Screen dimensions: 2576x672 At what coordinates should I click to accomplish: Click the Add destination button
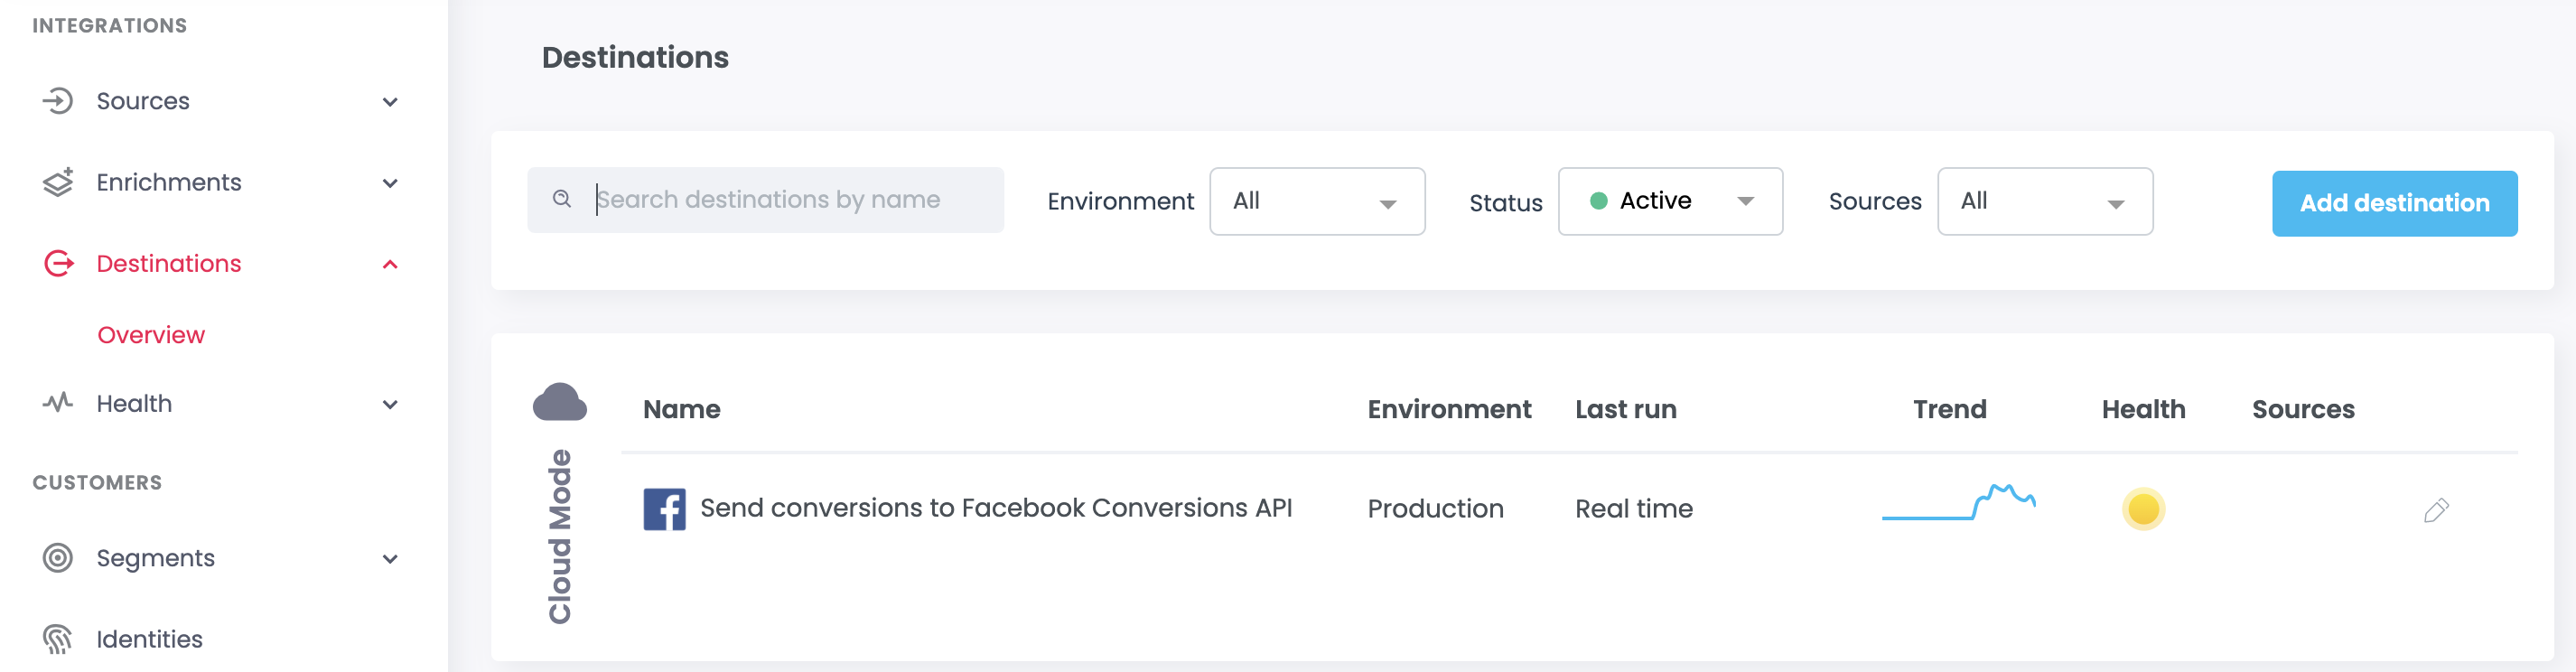tap(2394, 203)
